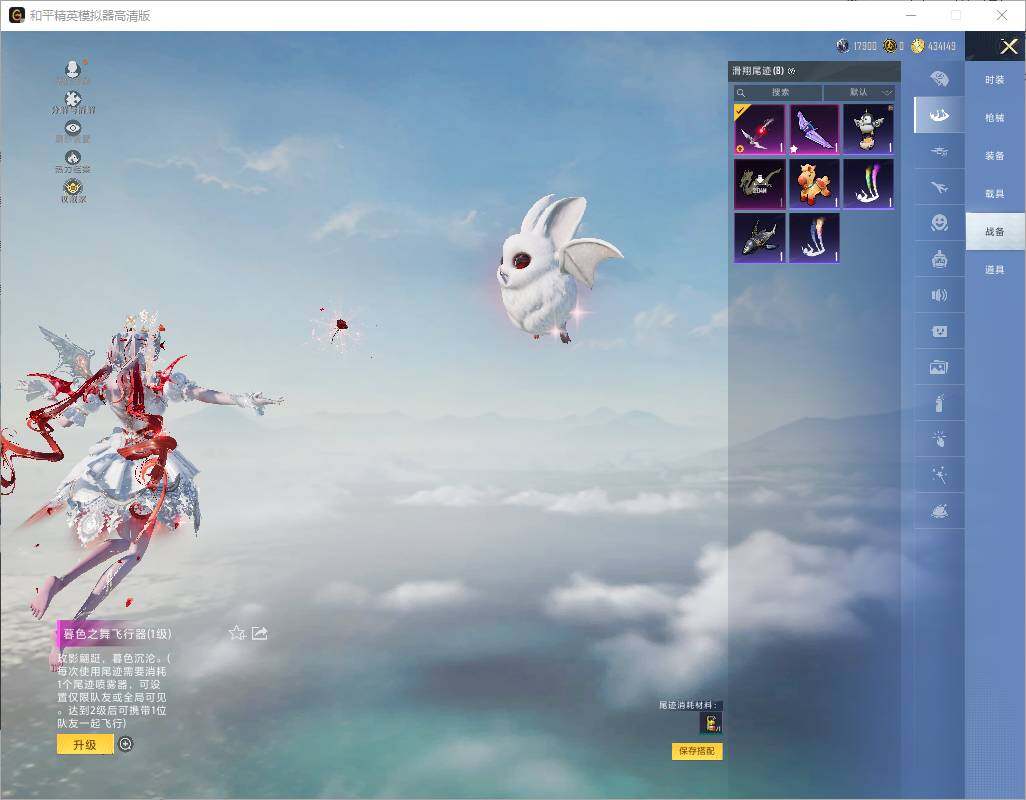The image size is (1026, 800).
Task: Select the rainbow smoke trail thumbnail
Action: tap(868, 184)
